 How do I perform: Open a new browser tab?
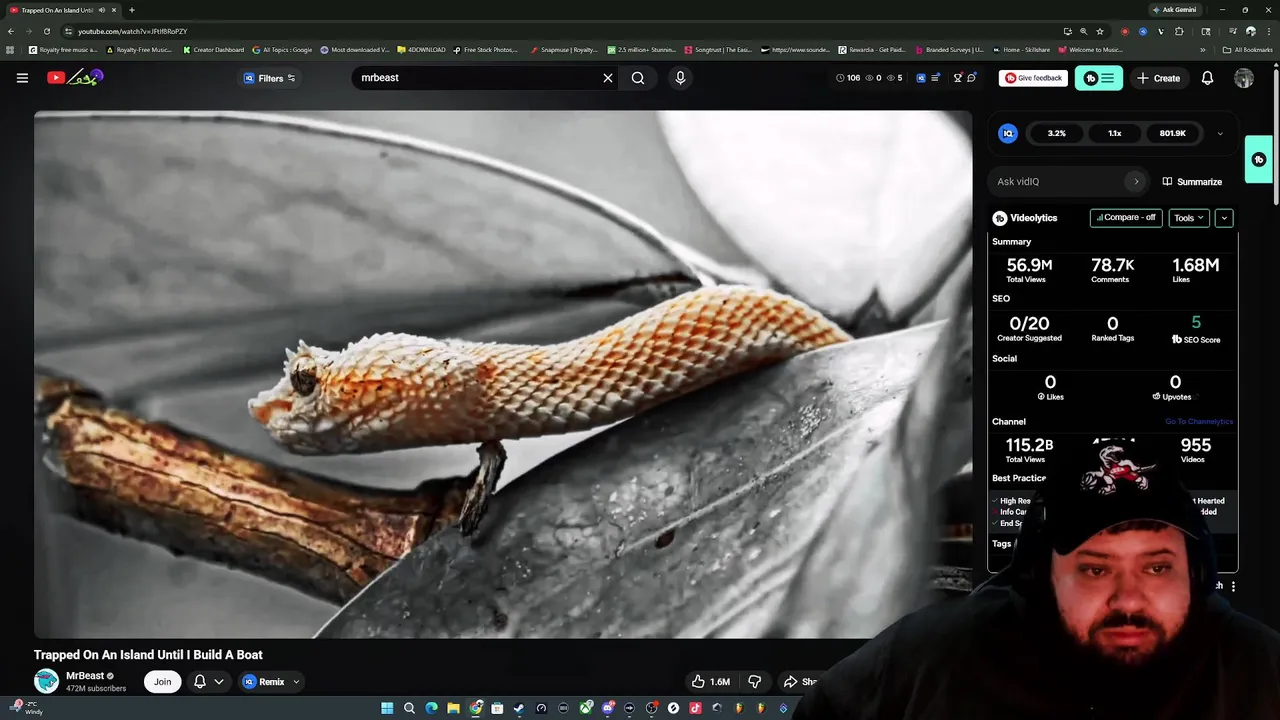(x=132, y=10)
